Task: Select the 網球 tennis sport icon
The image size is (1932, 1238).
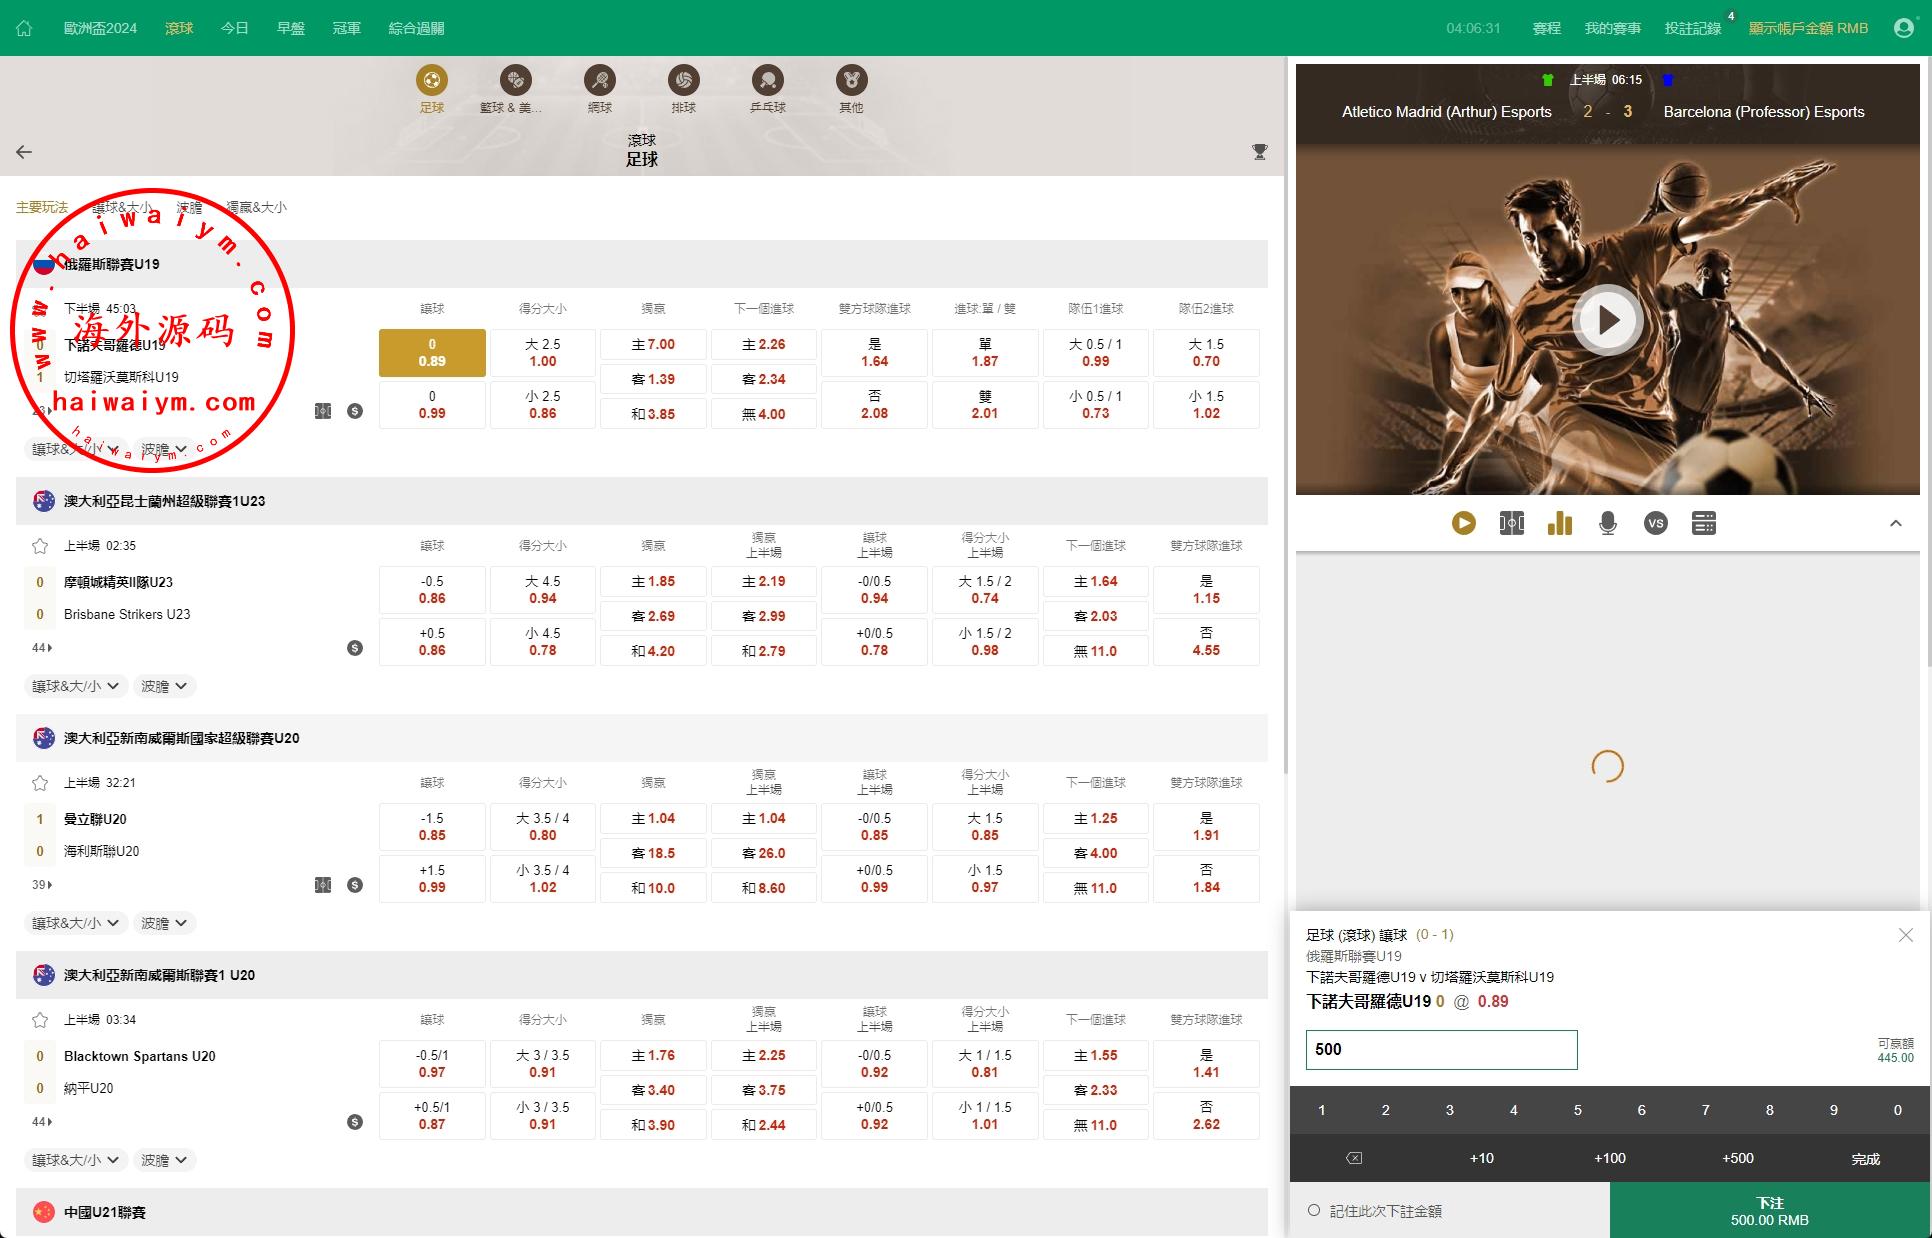Action: [599, 80]
